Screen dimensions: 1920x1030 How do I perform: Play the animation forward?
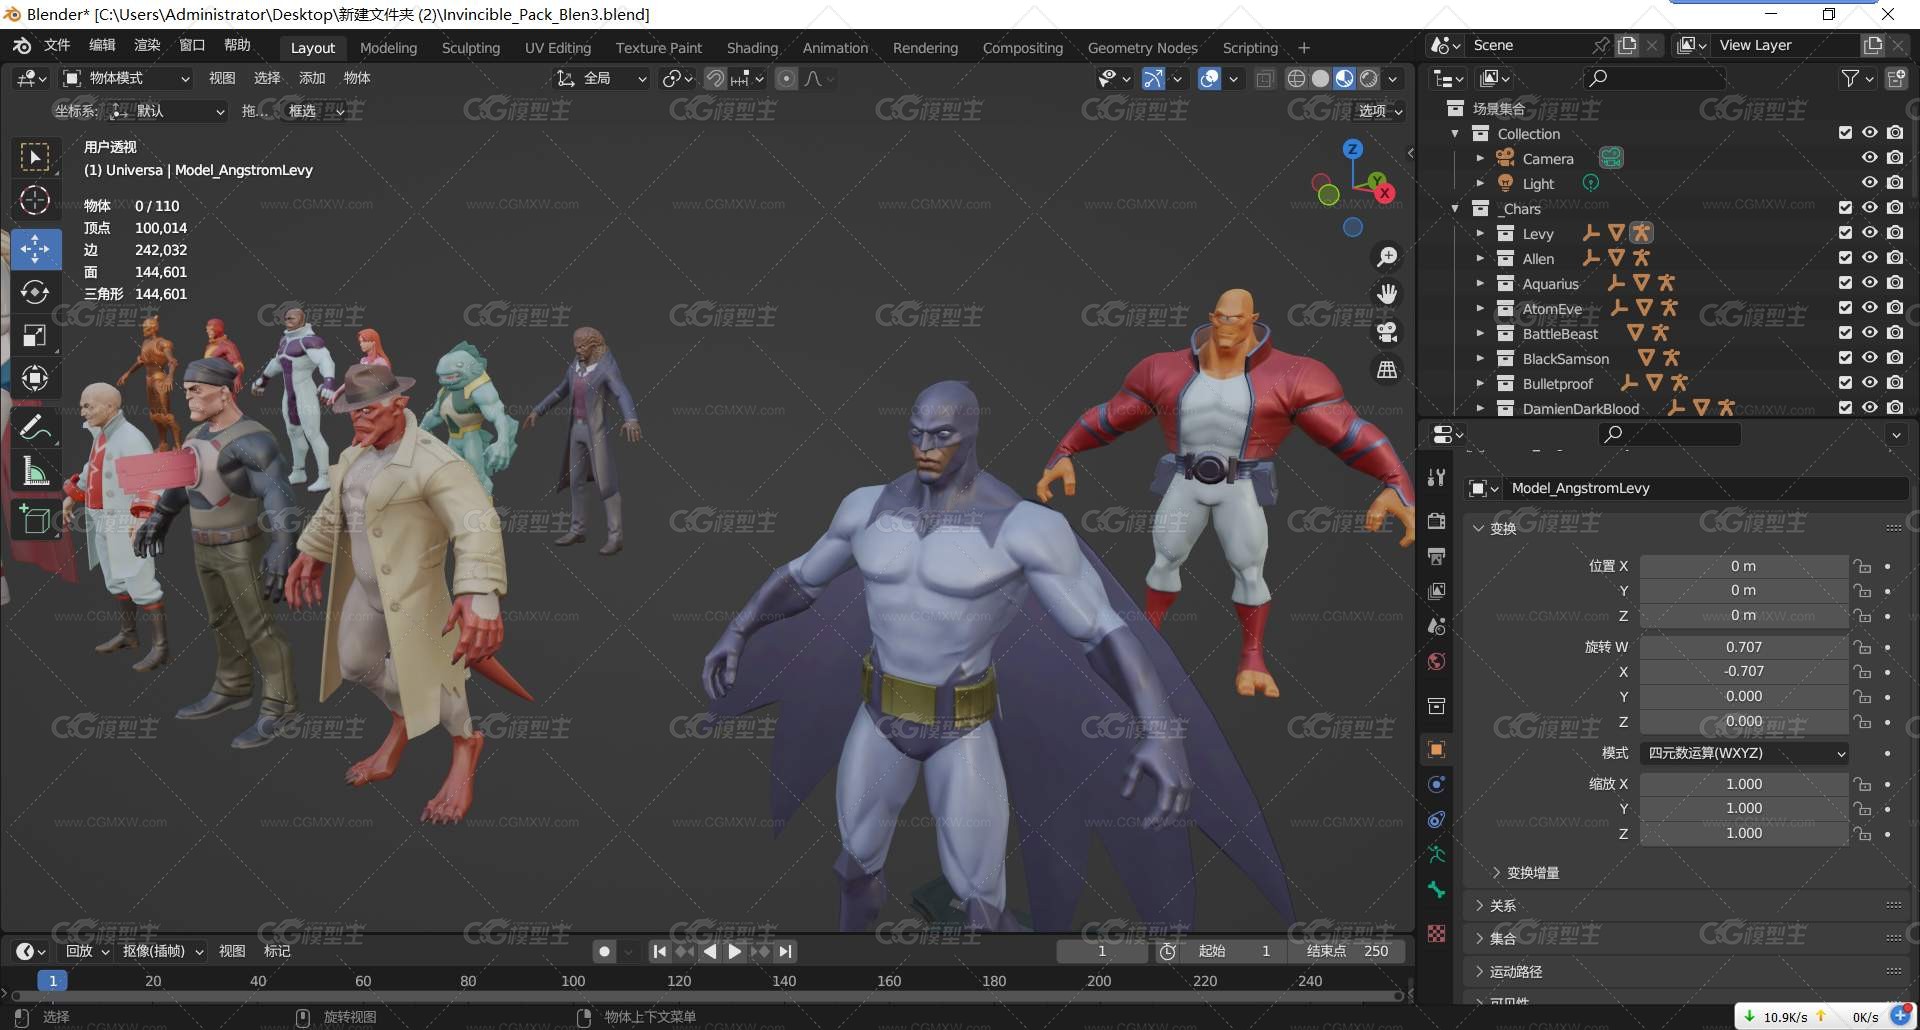tap(735, 951)
